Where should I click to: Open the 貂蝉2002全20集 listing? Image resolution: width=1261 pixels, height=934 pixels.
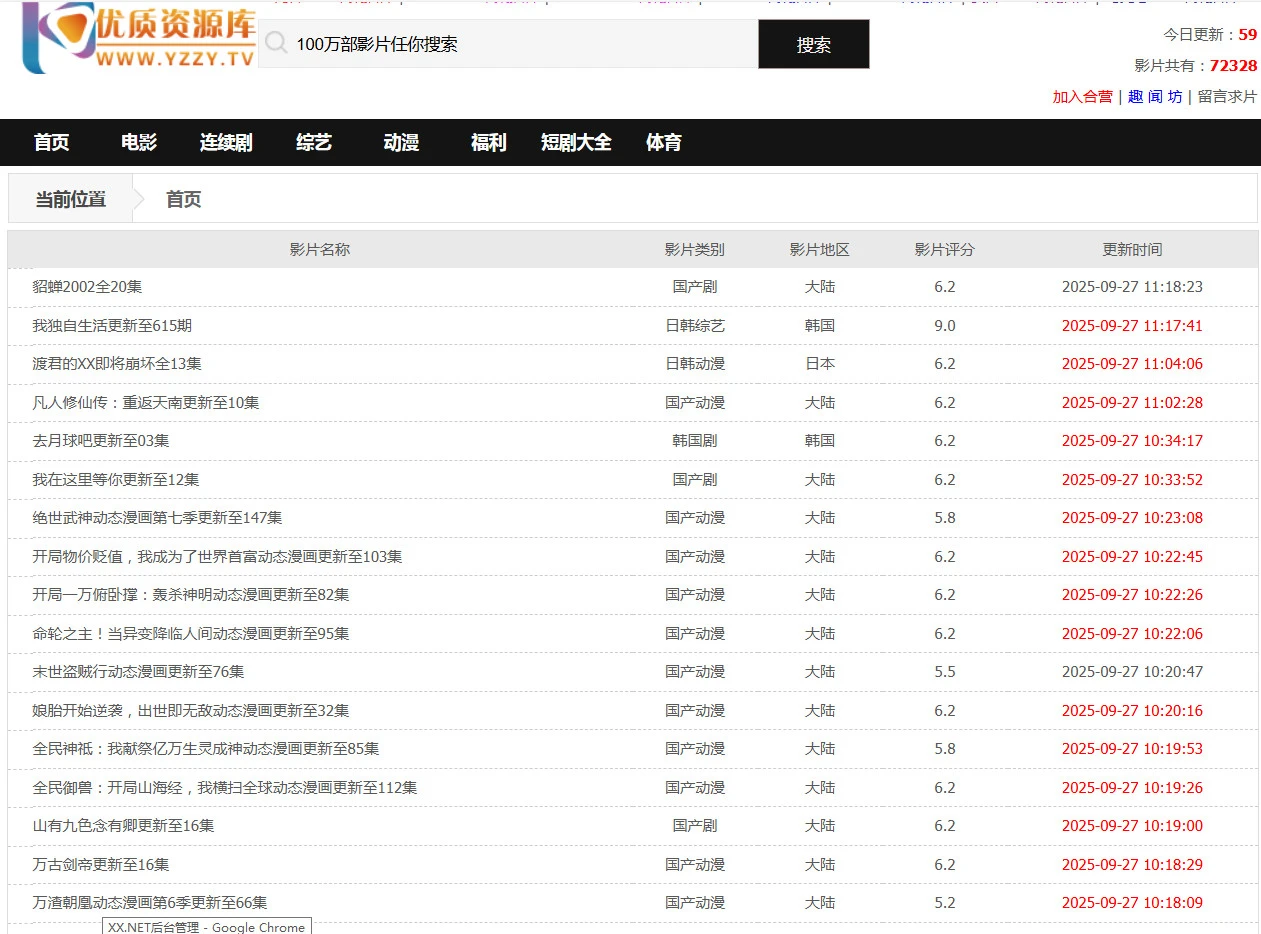click(87, 286)
